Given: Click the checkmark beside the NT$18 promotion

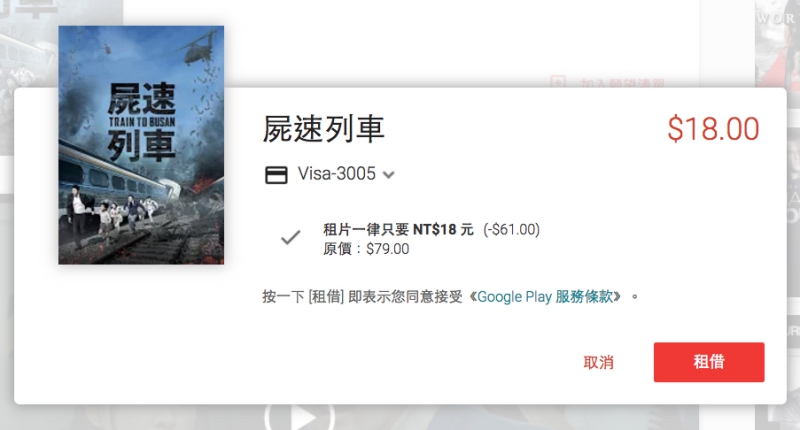Looking at the screenshot, I should (x=291, y=238).
